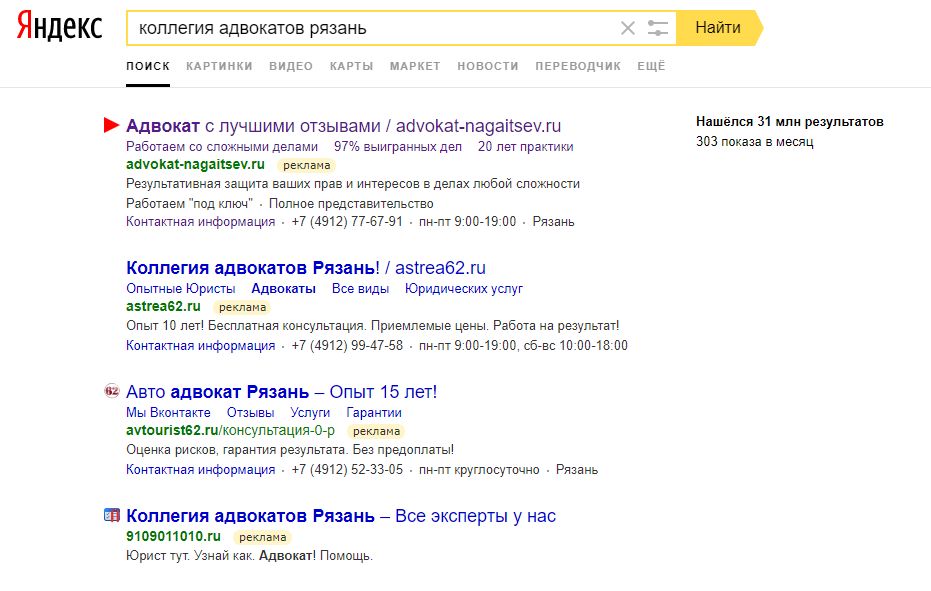Viewport: 931px width, 591px height.
Task: Visit the green advokat-nagaitsev.ru URL
Action: point(195,165)
